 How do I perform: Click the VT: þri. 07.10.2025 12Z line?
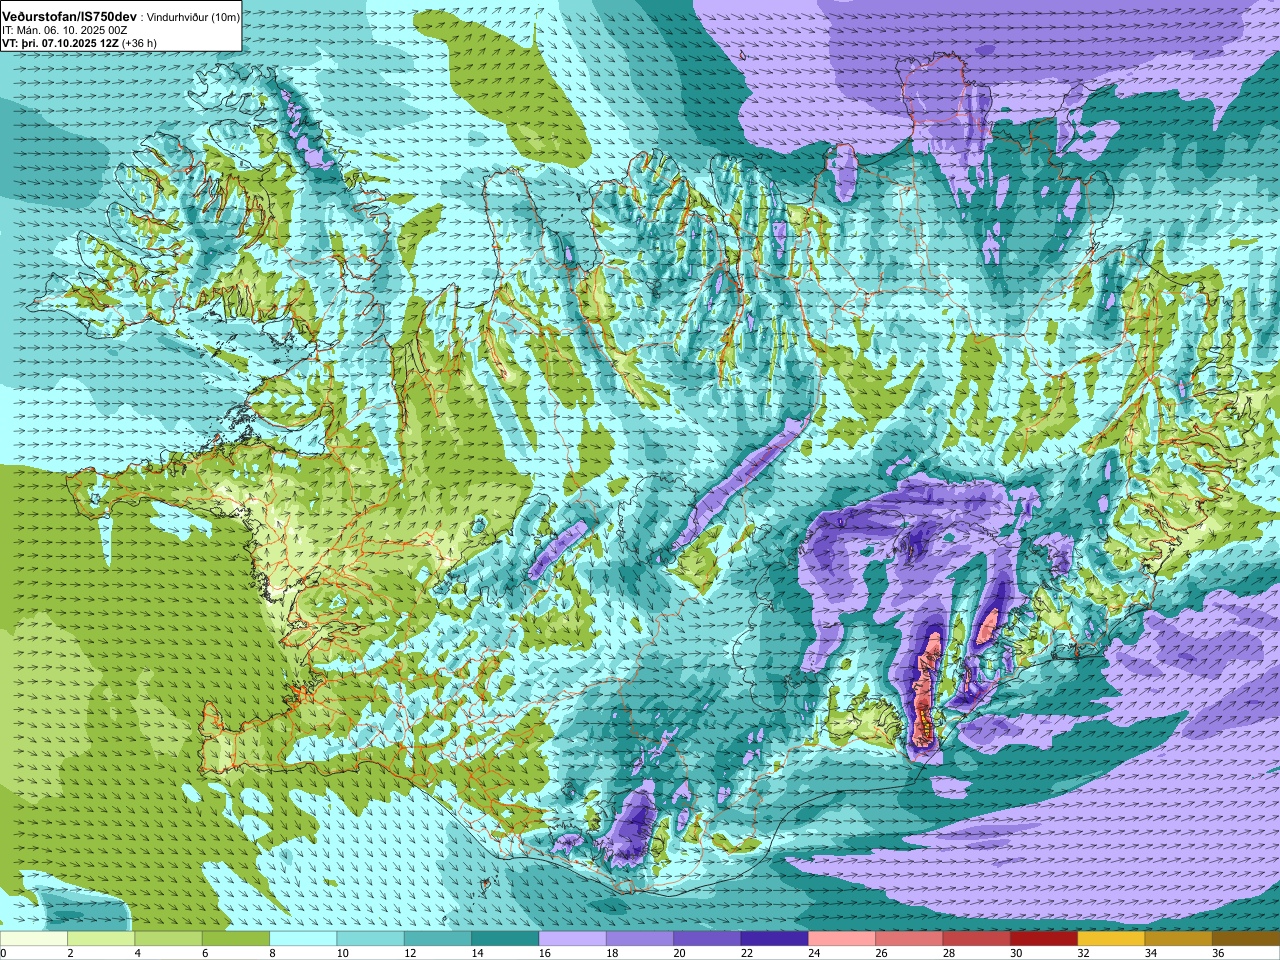click(60, 43)
